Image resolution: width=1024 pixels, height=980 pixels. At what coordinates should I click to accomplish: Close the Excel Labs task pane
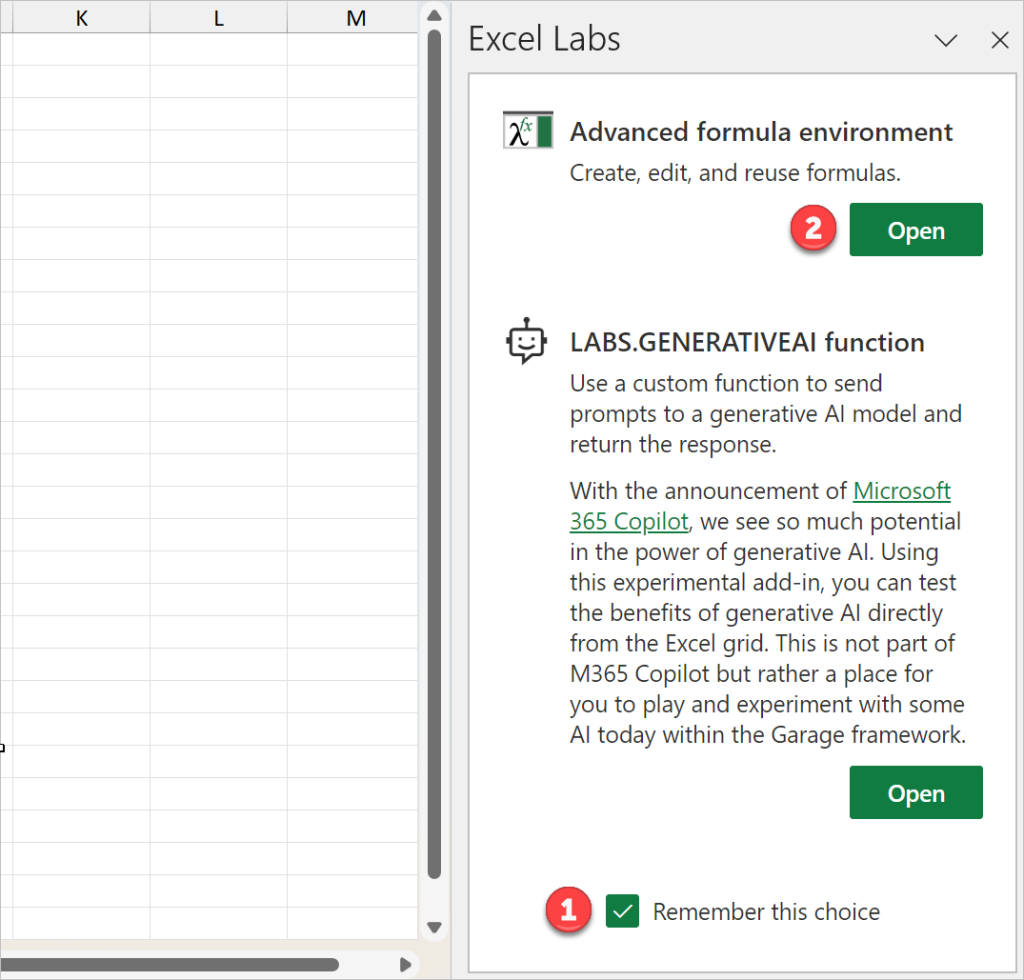point(999,40)
